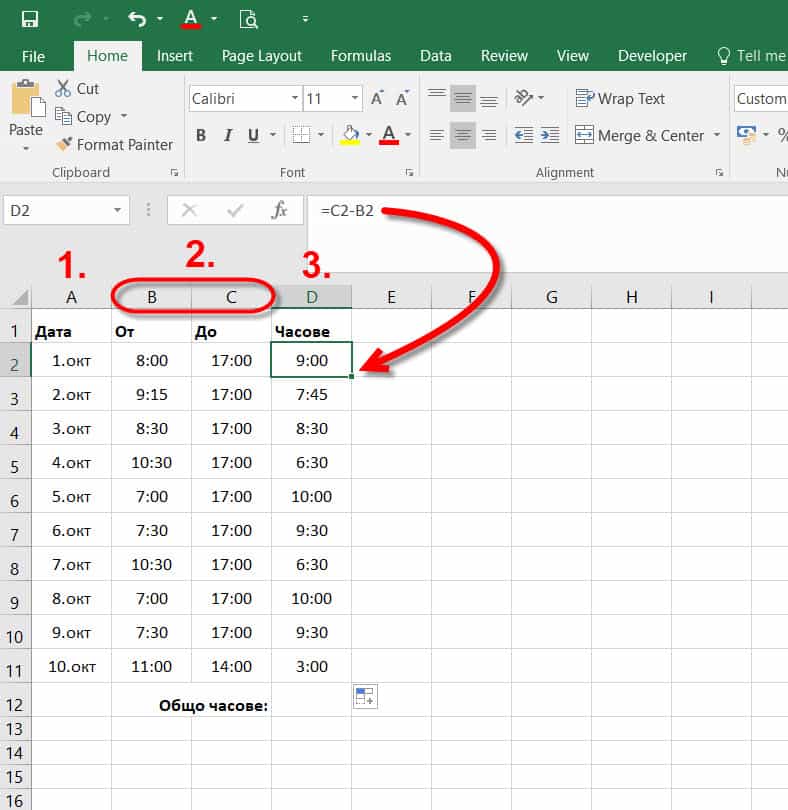Toggle Italic formatting

[227, 135]
